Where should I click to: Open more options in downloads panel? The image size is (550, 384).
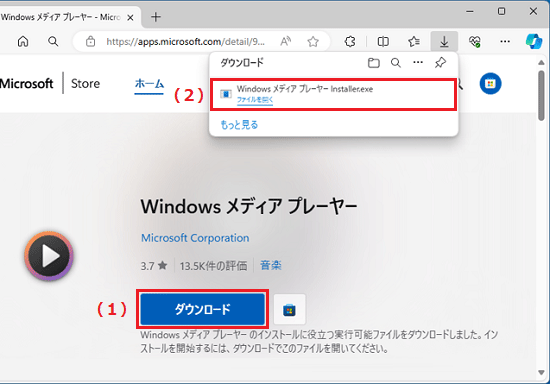pos(418,62)
